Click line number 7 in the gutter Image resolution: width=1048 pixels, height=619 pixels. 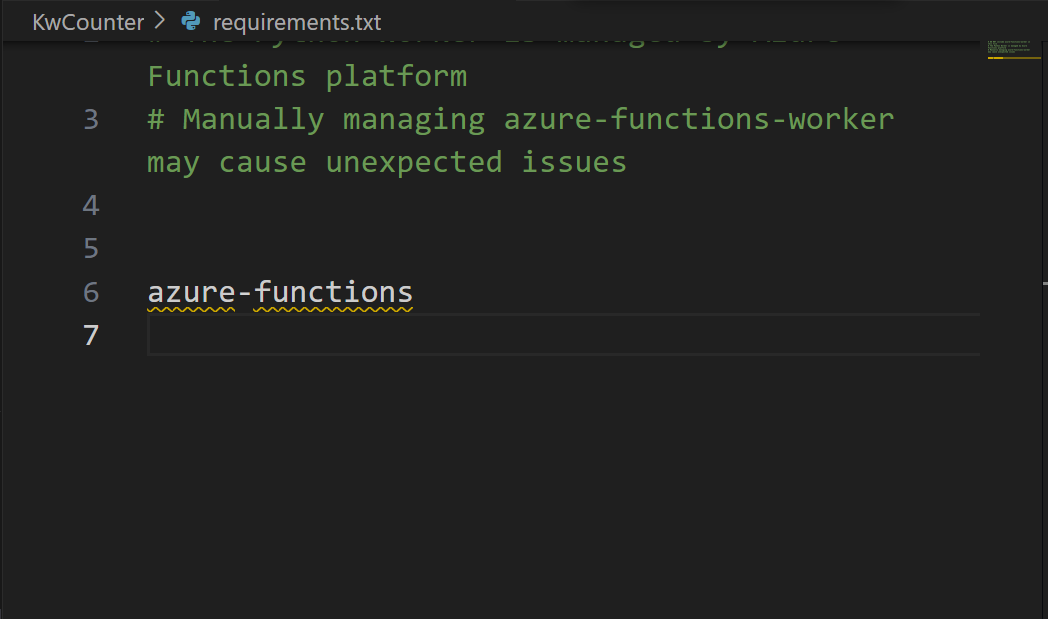pos(90,336)
